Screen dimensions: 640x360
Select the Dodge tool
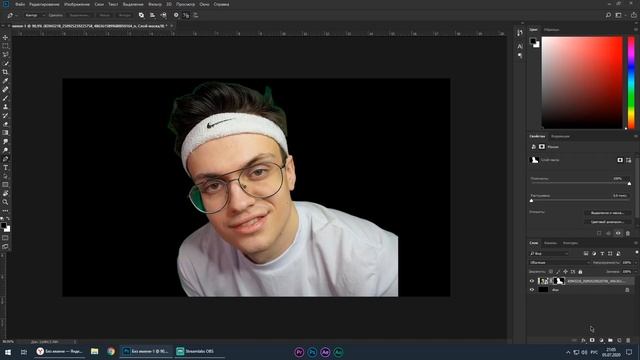(x=5, y=150)
